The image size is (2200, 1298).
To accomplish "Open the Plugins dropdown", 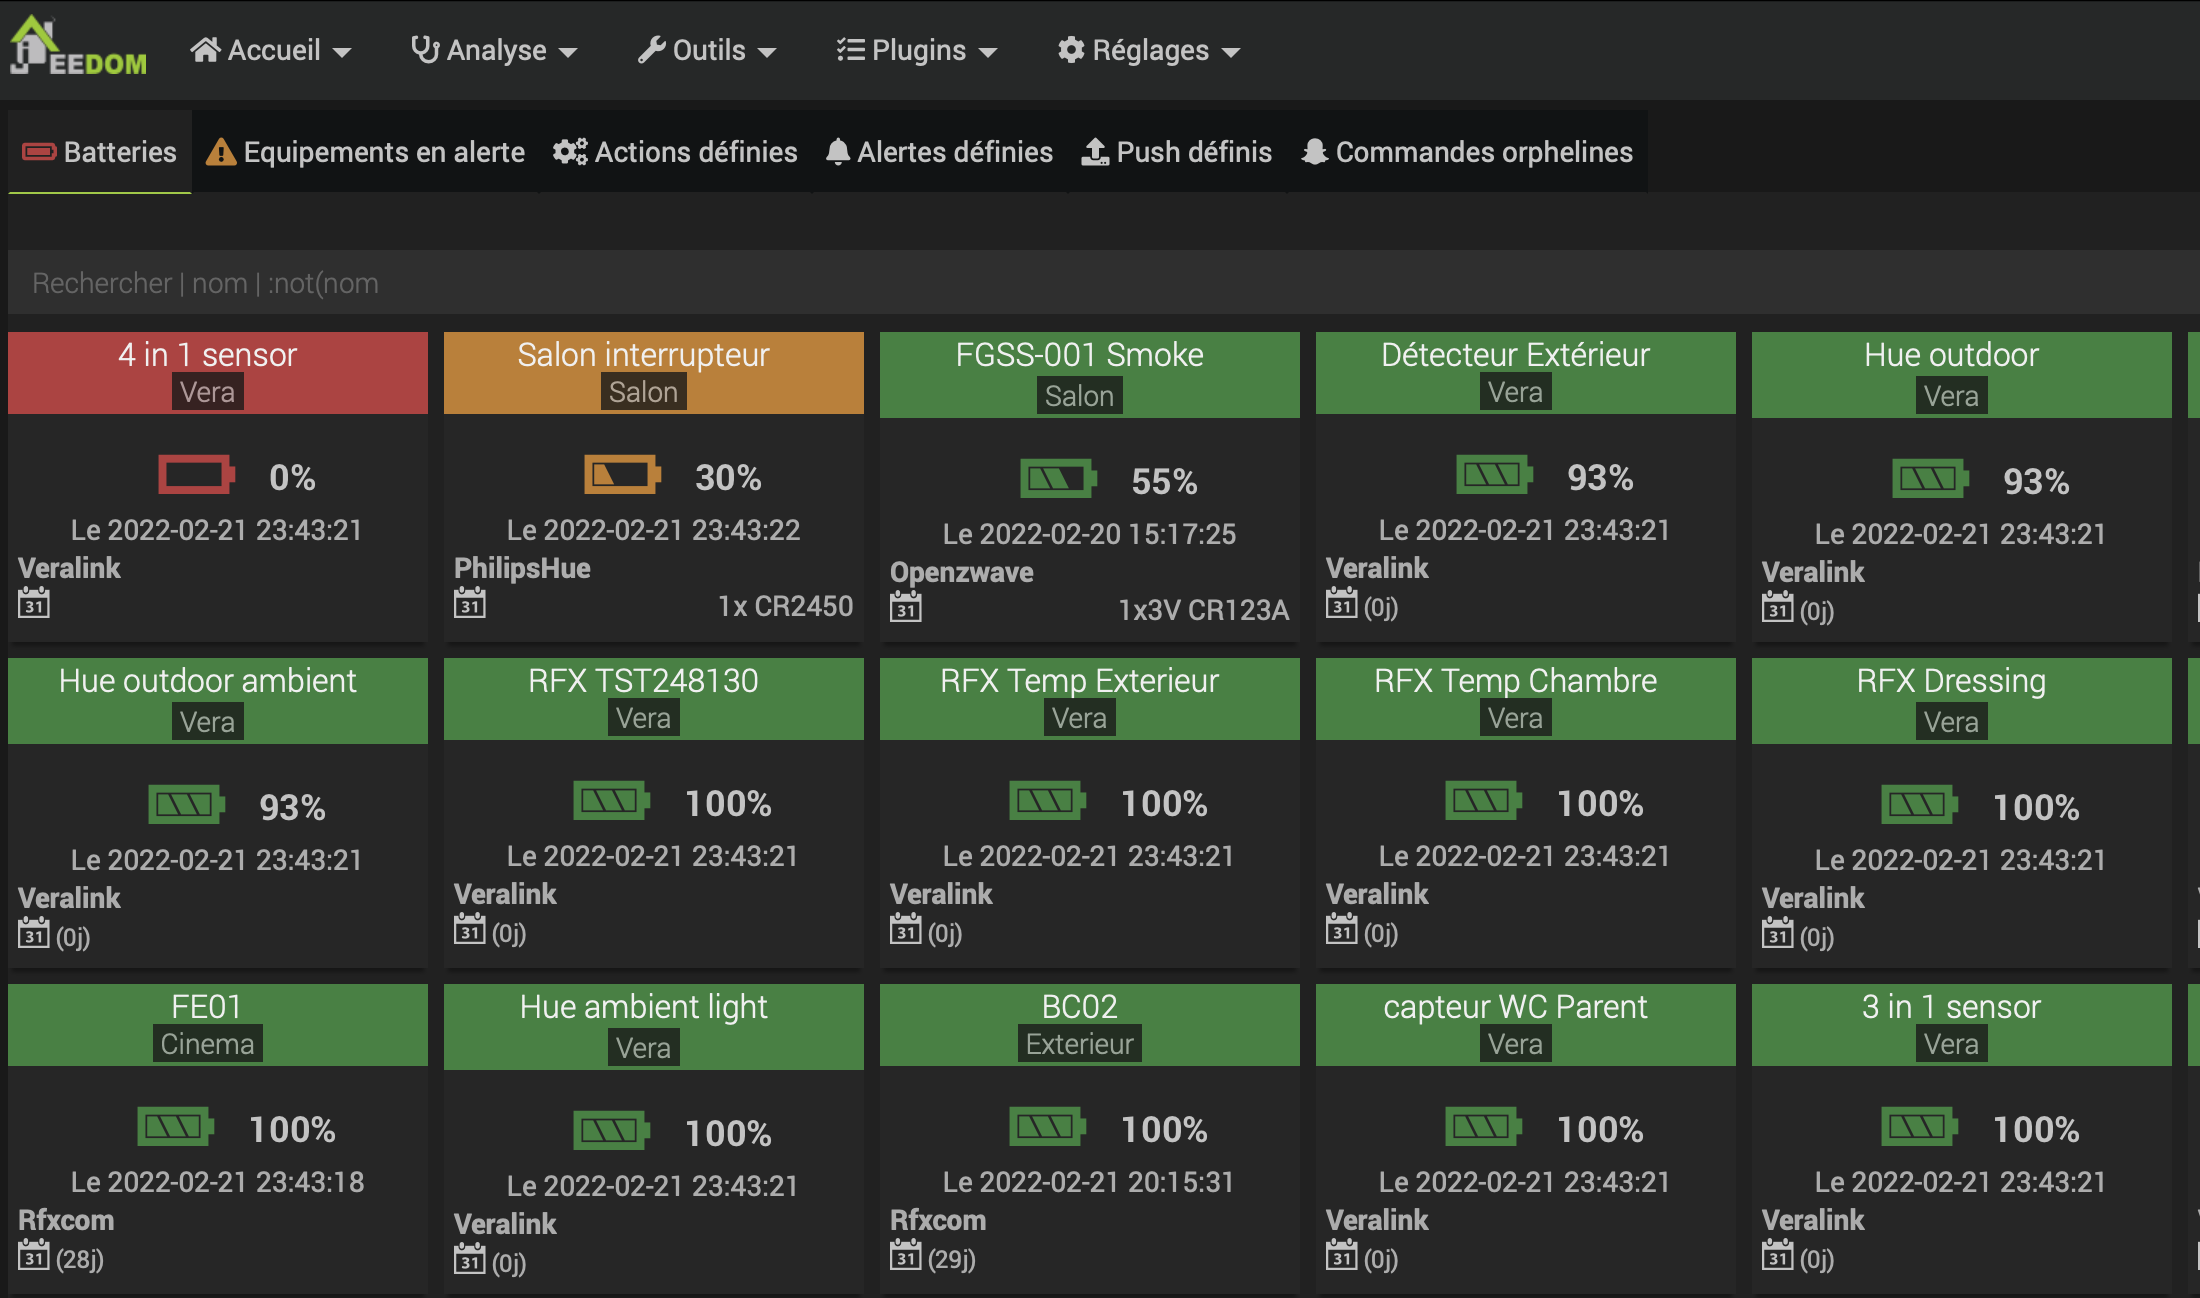I will point(917,50).
